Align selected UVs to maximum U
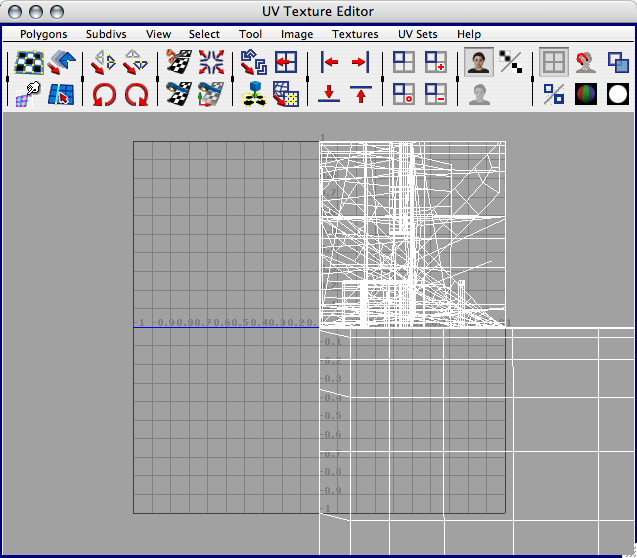The height and width of the screenshot is (558, 637). point(361,62)
